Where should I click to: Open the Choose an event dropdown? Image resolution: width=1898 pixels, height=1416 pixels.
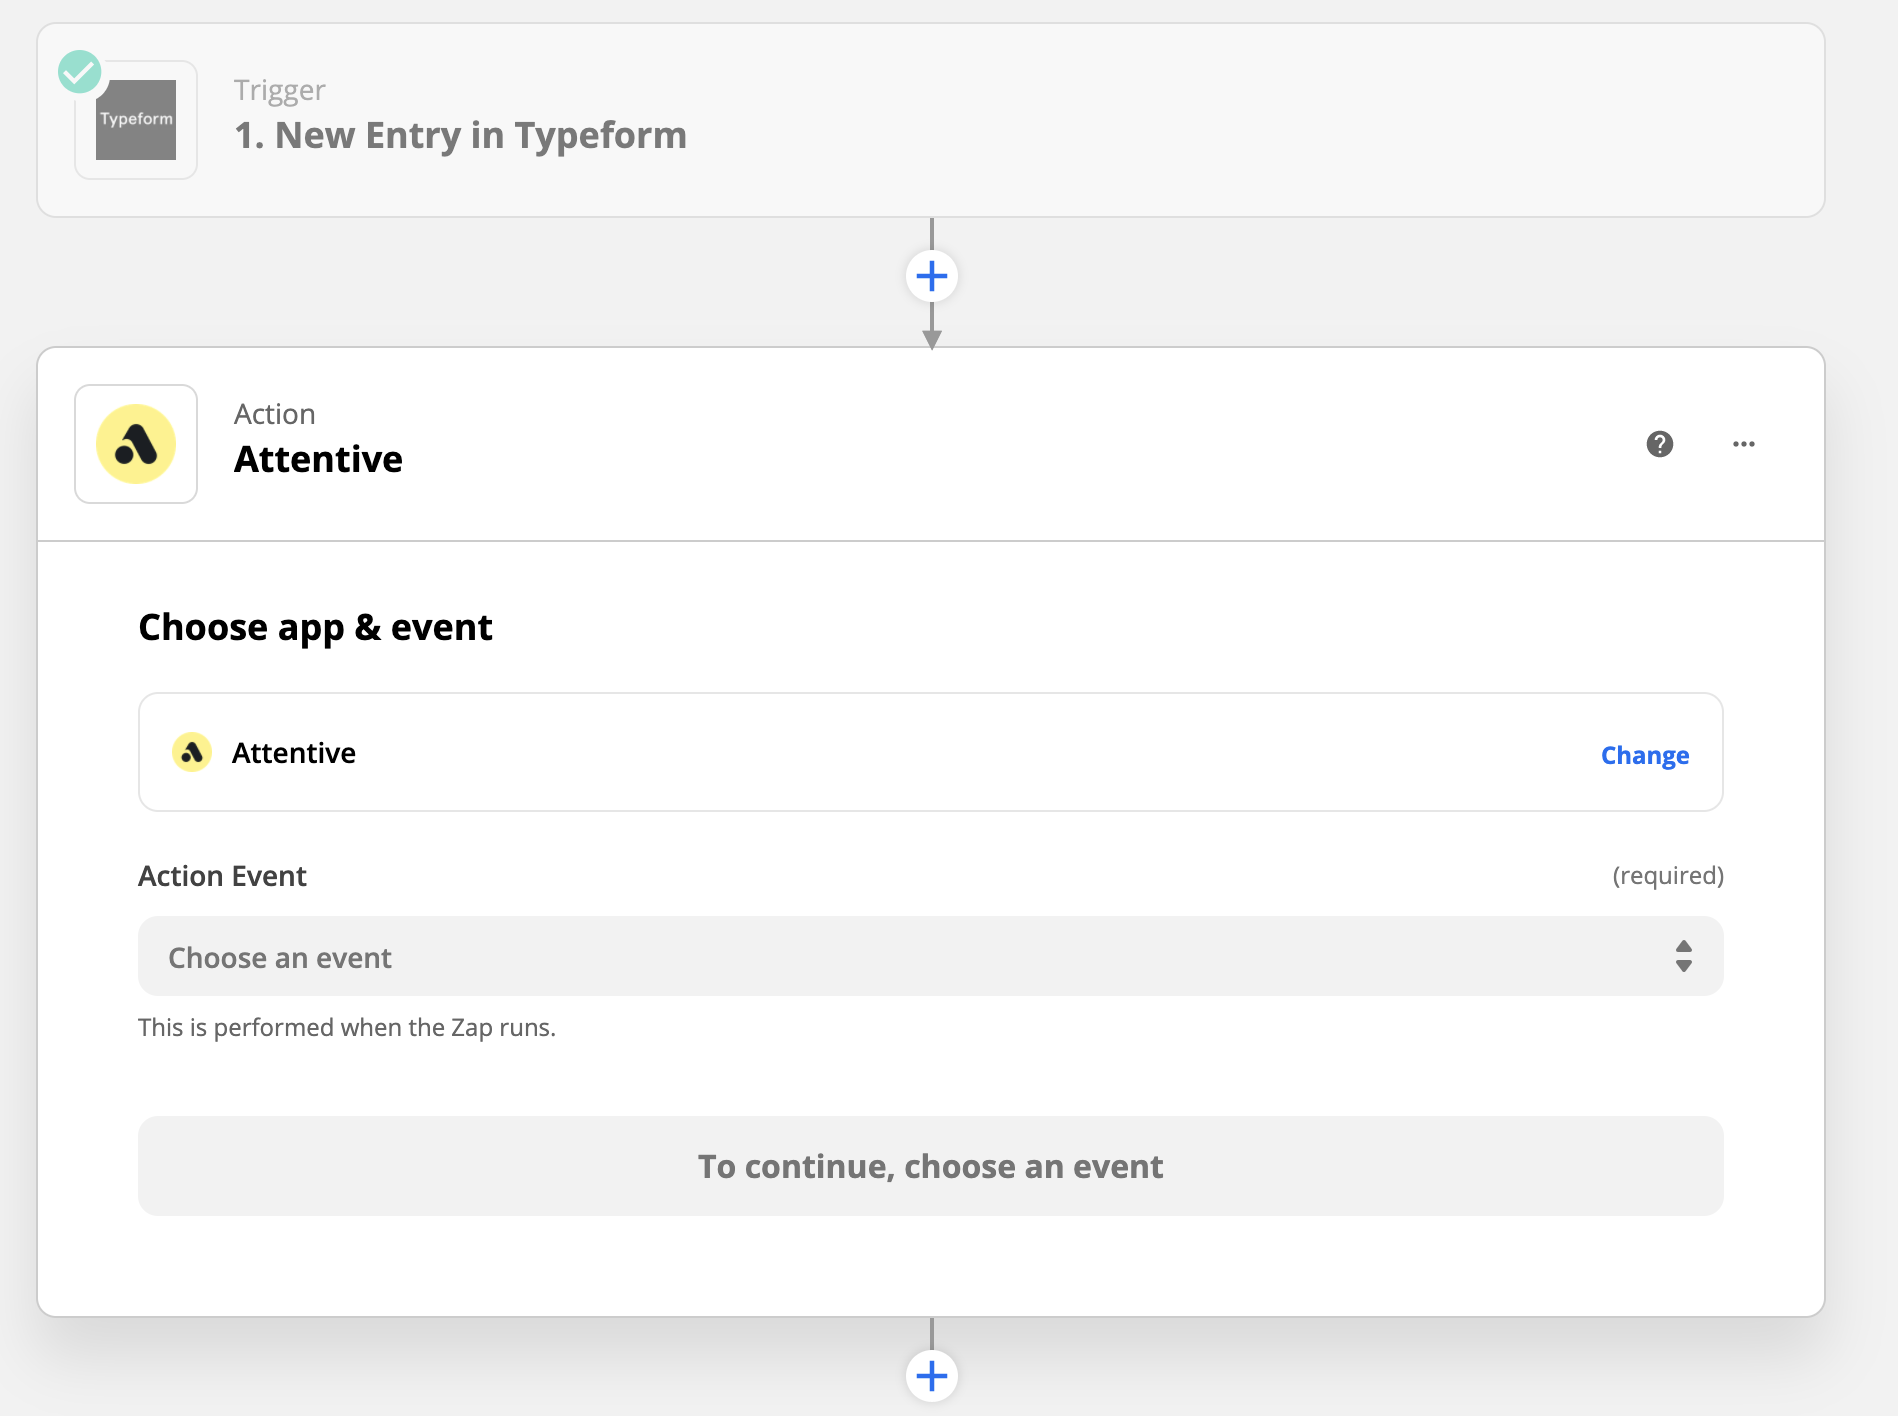pyautogui.click(x=931, y=957)
